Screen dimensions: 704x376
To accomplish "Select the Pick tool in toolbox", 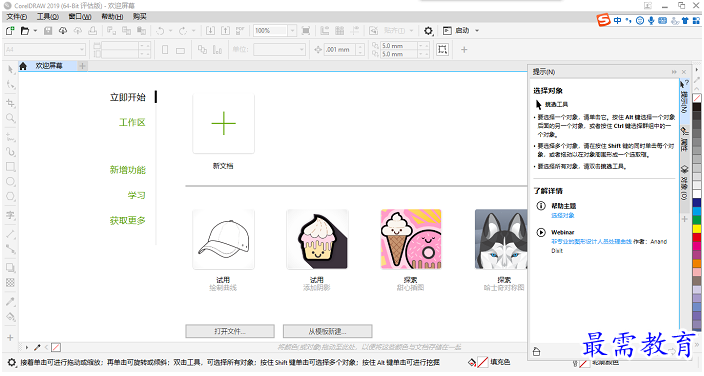I will click(10, 70).
